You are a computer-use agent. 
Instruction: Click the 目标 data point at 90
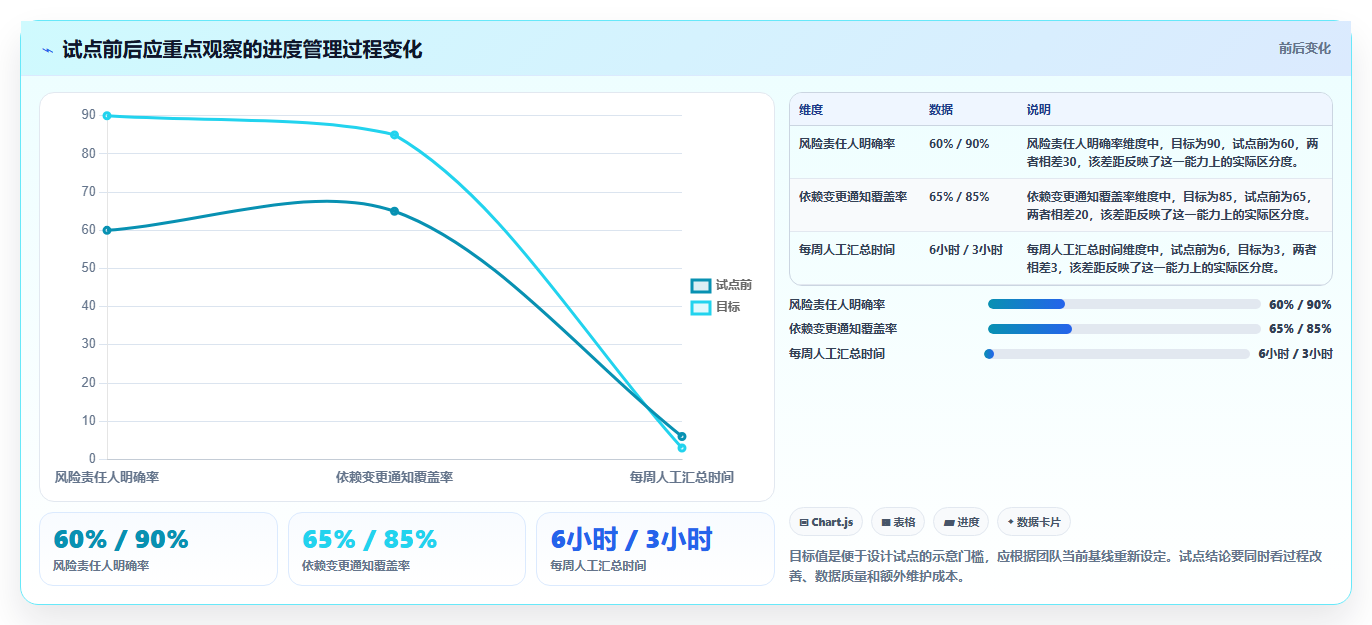107,116
